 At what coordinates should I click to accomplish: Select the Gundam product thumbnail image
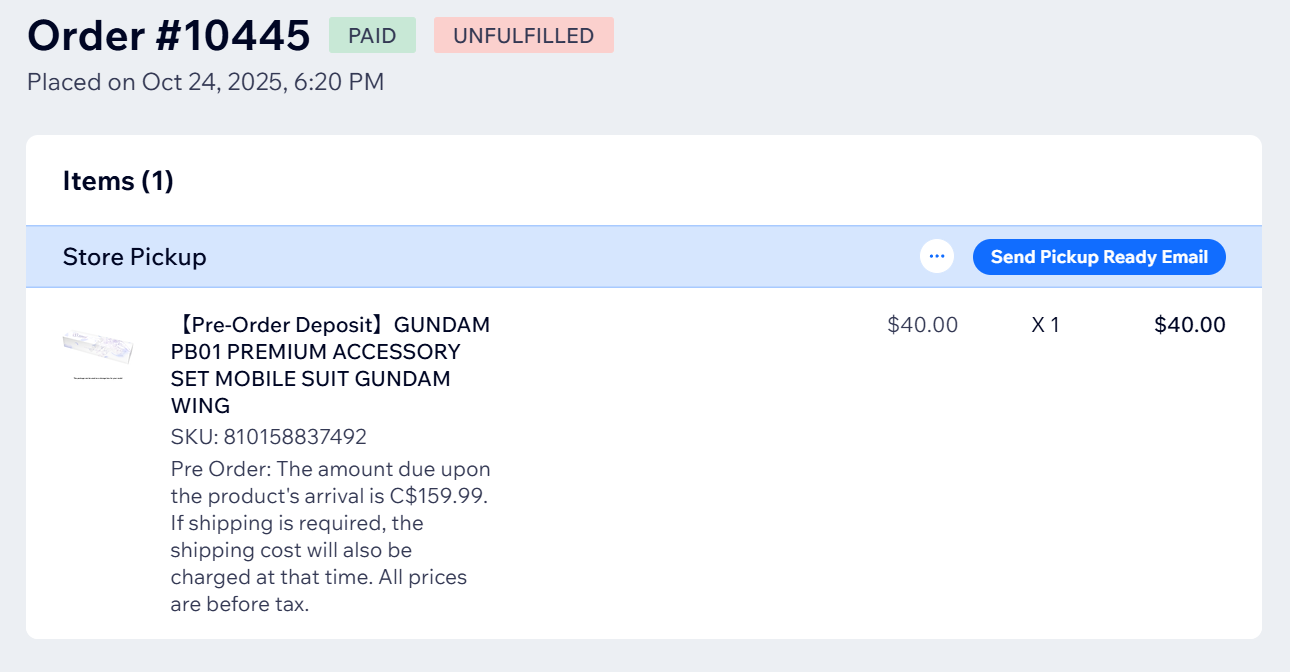[100, 352]
